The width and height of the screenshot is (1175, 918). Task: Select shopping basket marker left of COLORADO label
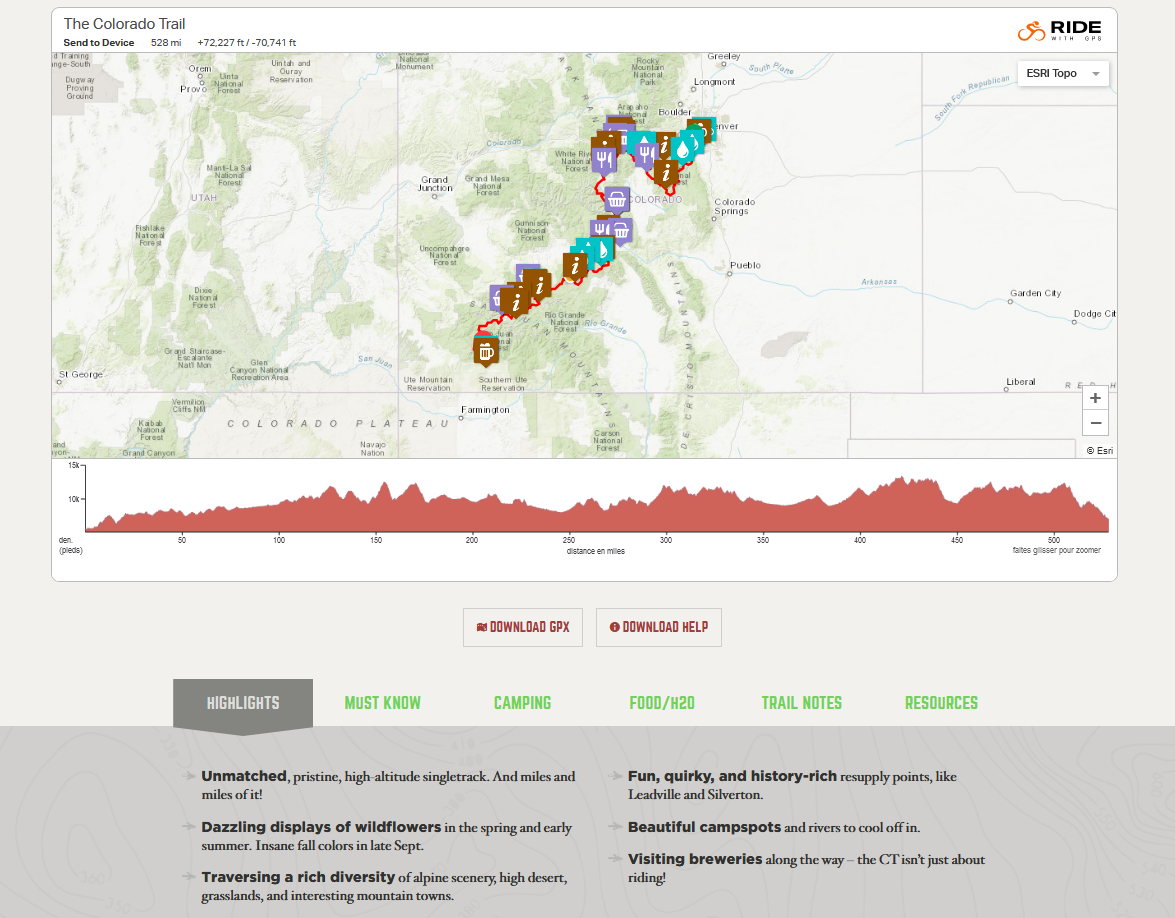coord(617,199)
